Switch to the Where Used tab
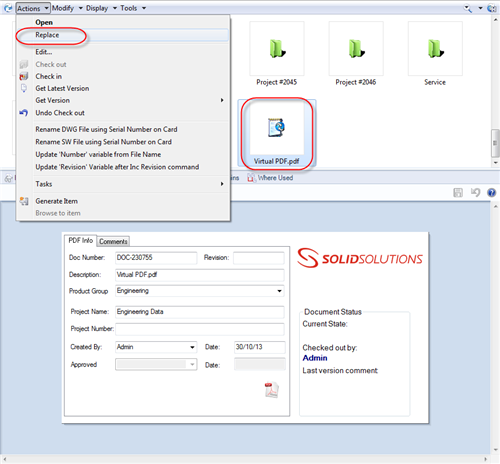 pos(270,178)
